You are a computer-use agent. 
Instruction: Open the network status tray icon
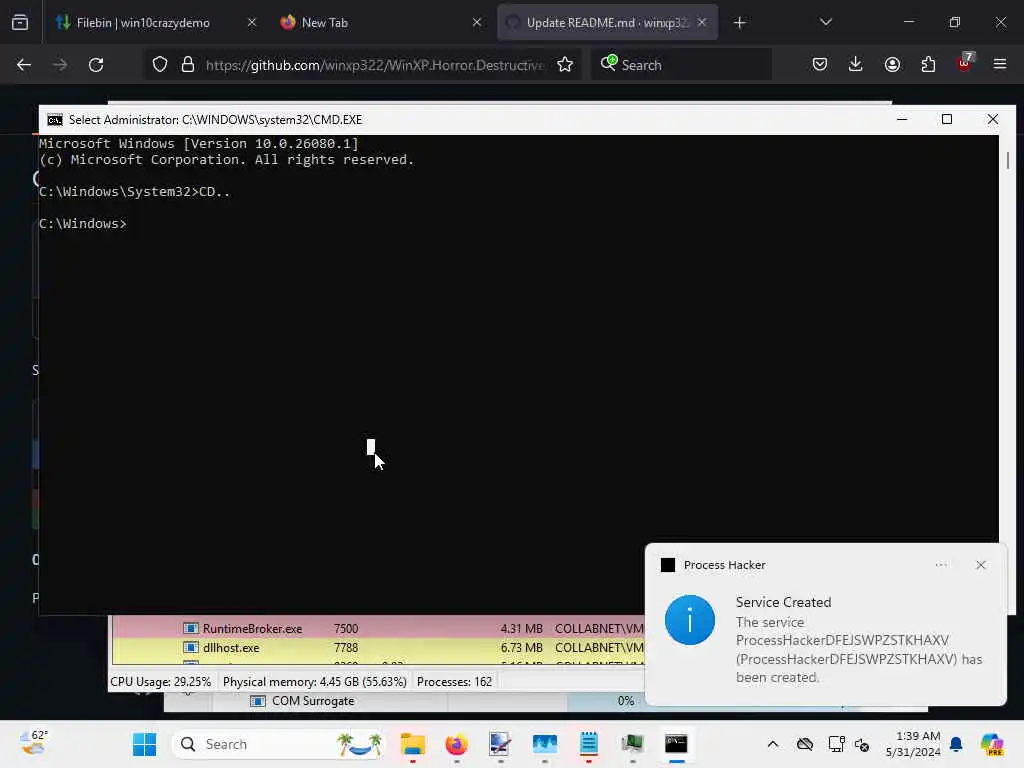(836, 744)
